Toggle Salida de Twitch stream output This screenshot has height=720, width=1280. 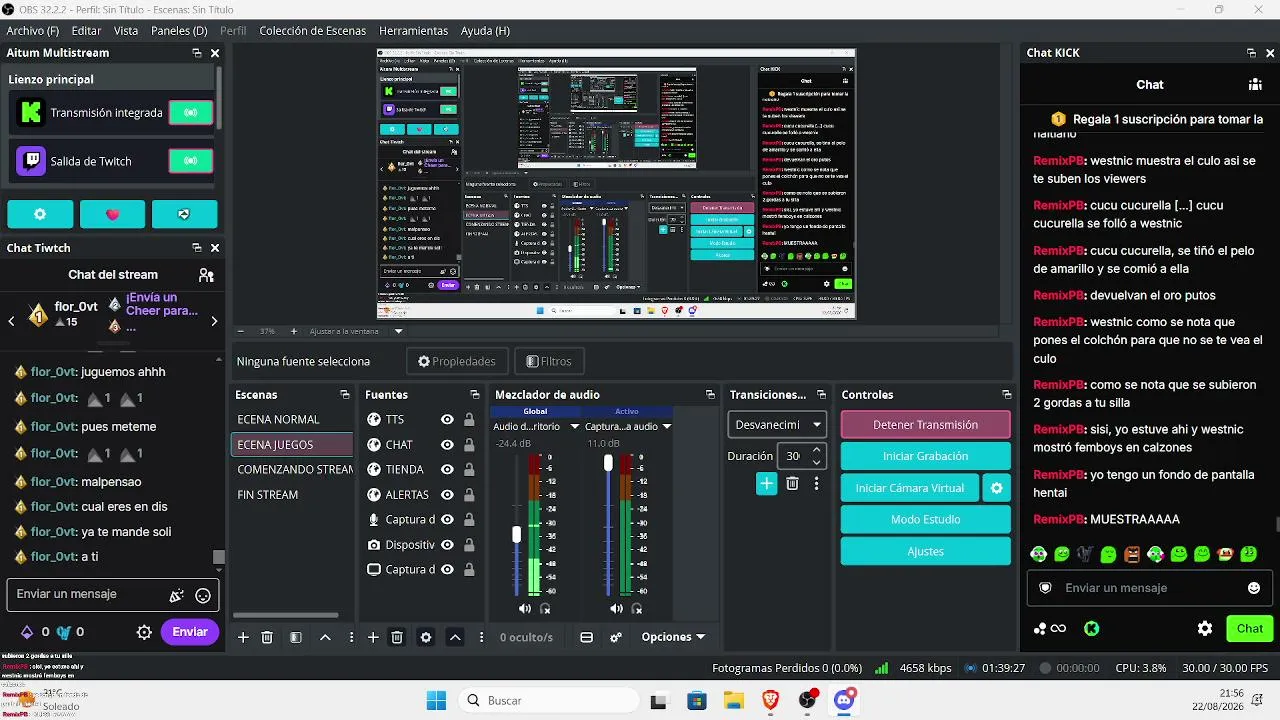190,161
